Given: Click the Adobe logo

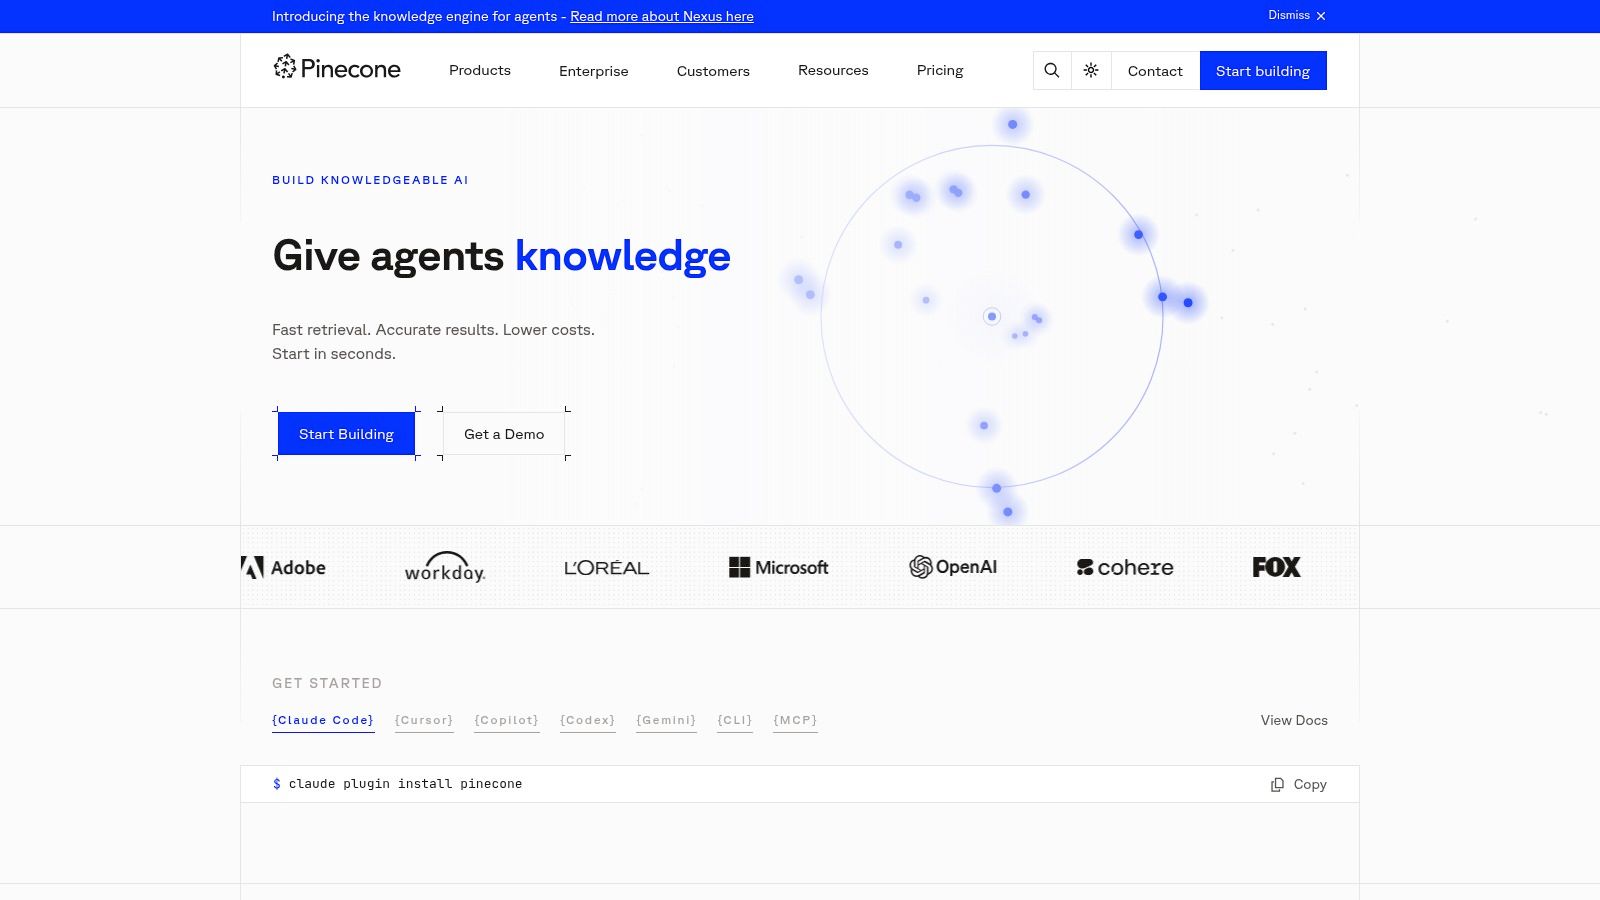Looking at the screenshot, I should pos(284,567).
